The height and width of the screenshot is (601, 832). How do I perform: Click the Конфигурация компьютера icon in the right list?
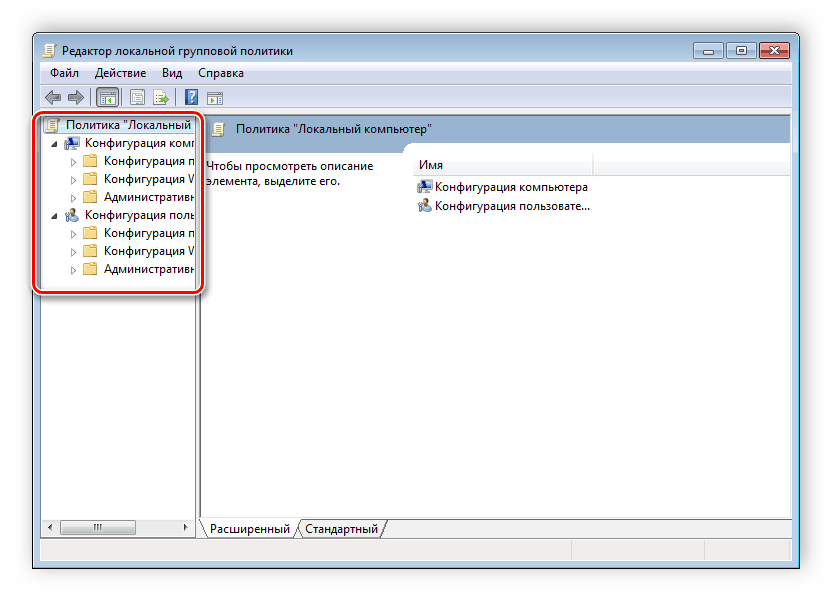tap(425, 187)
